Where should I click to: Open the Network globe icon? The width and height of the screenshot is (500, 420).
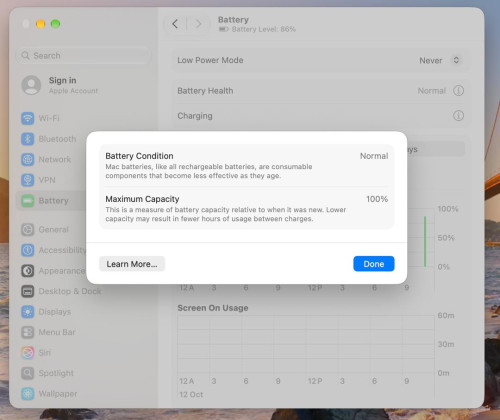(28, 159)
